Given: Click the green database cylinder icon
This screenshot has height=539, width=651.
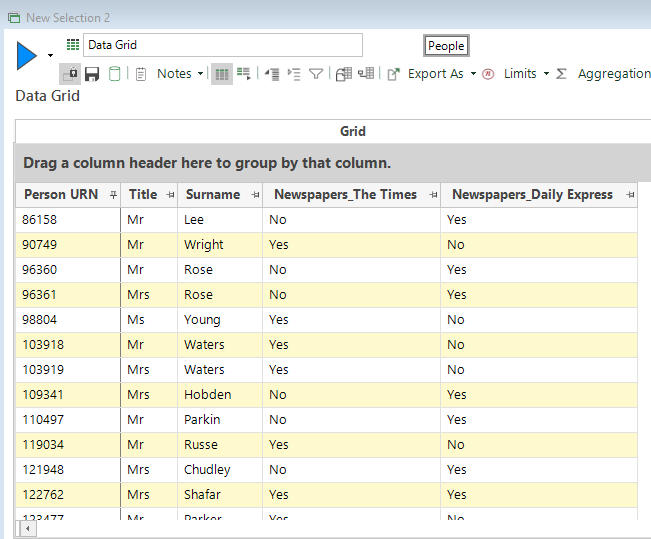Looking at the screenshot, I should pos(115,74).
